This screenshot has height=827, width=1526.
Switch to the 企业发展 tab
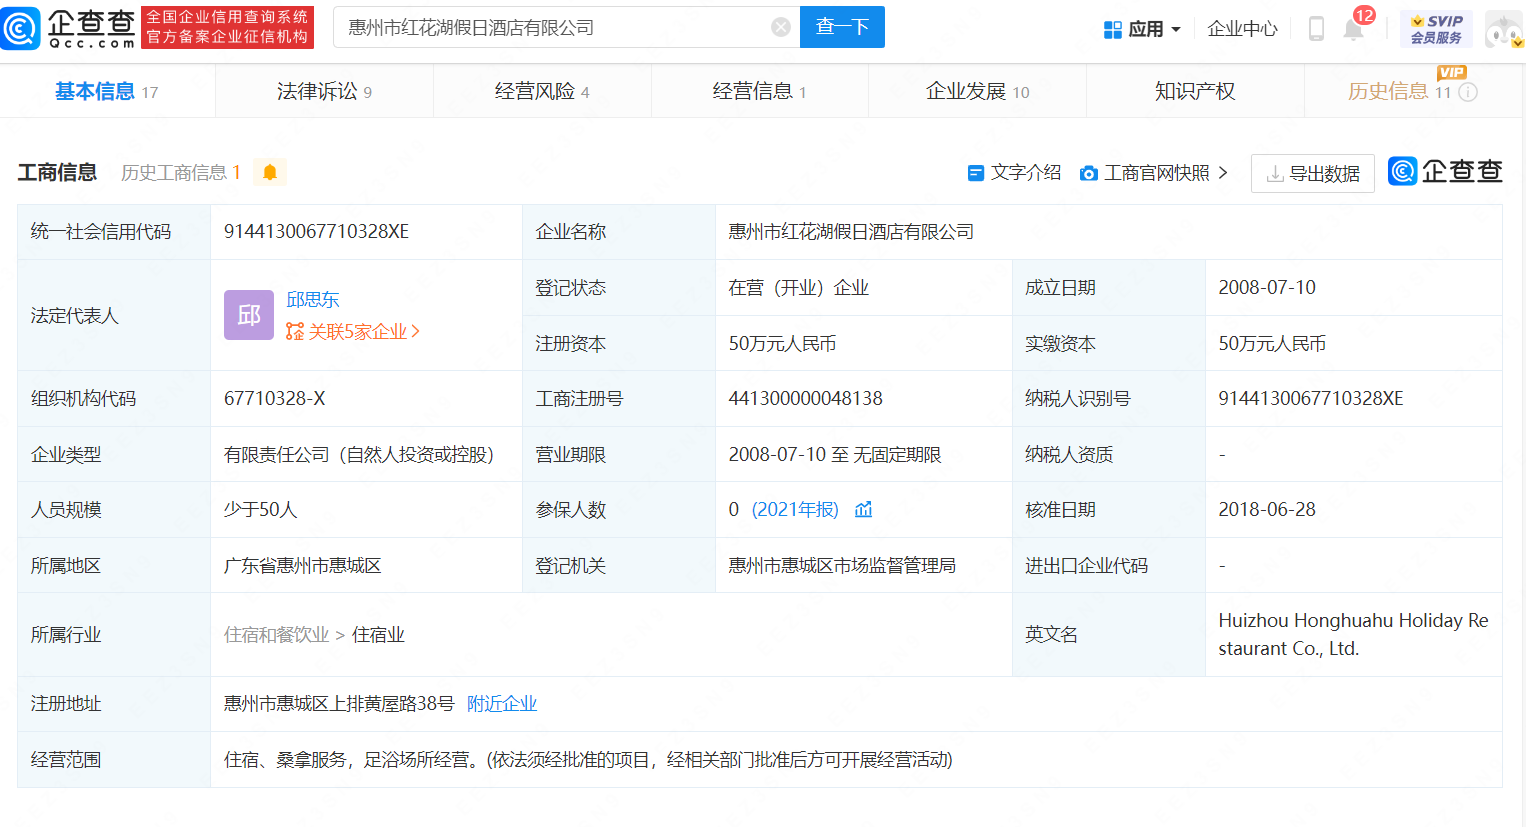coord(977,91)
